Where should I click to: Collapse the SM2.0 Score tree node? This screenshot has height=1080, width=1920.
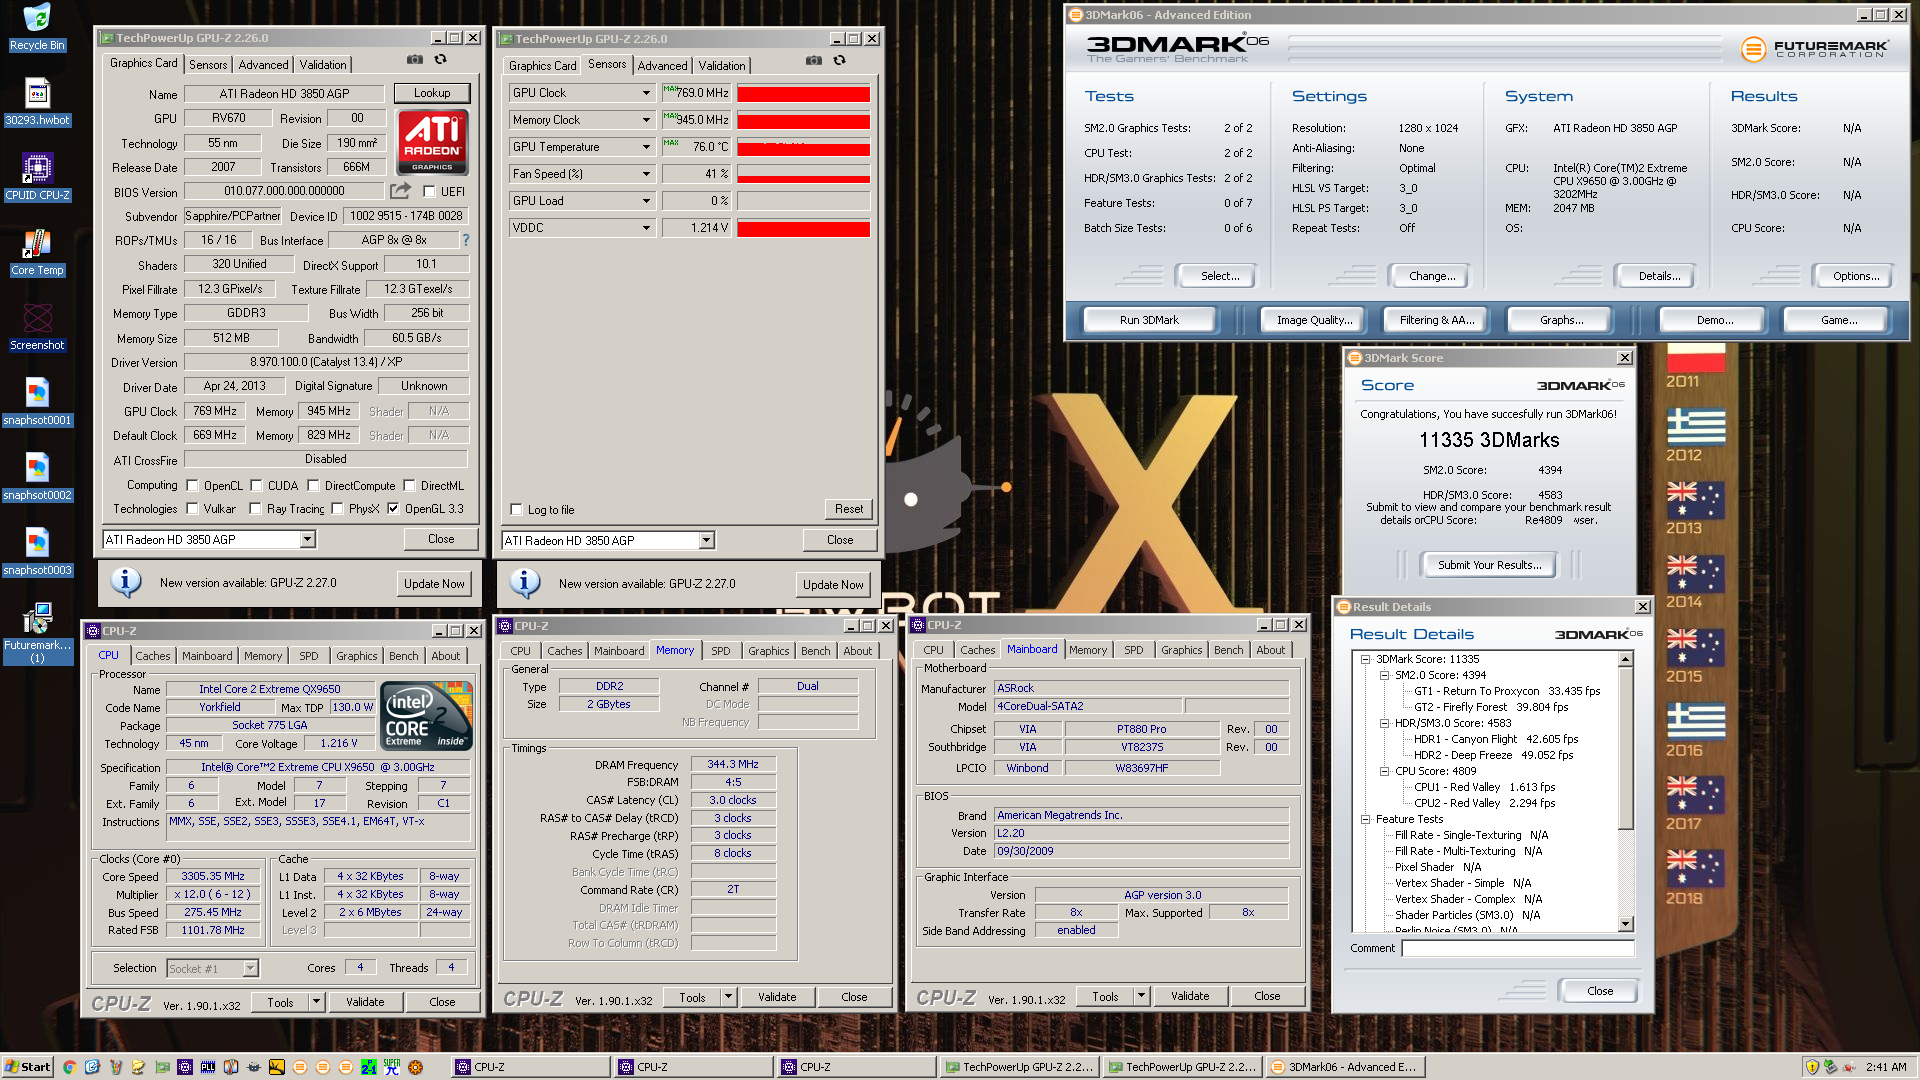pyautogui.click(x=1384, y=675)
